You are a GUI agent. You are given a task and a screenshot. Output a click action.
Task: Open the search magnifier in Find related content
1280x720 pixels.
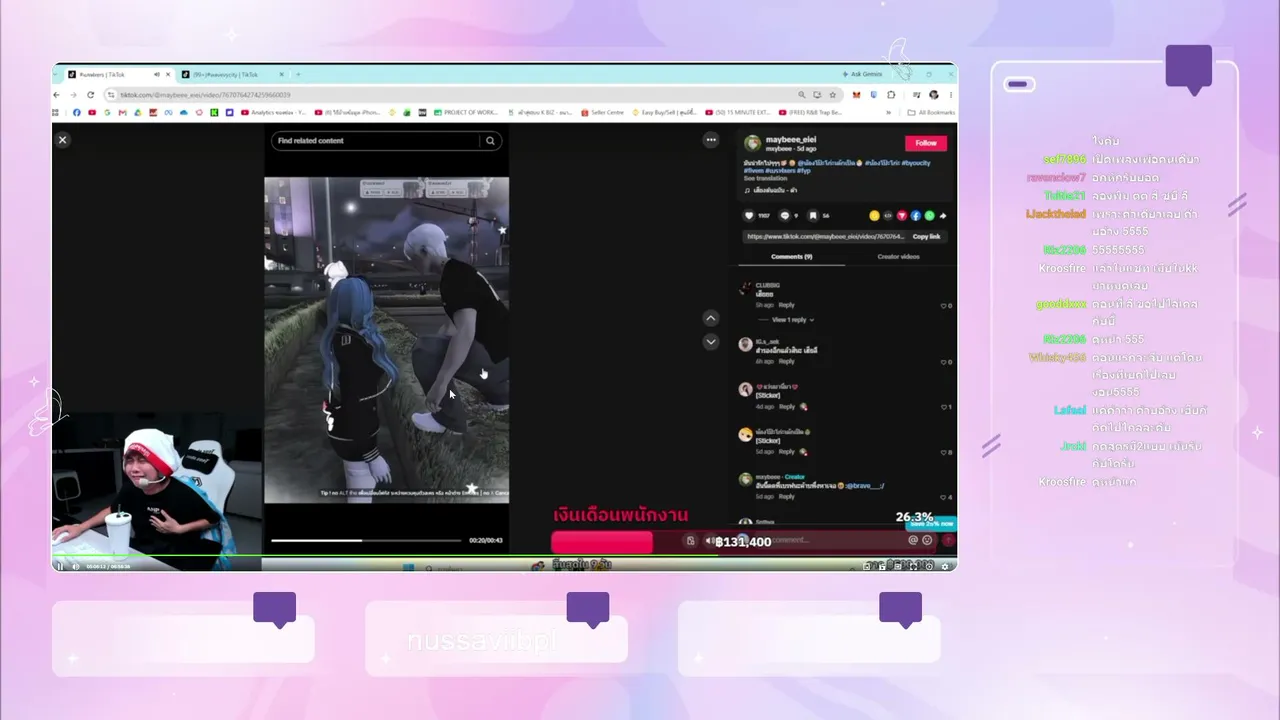491,141
